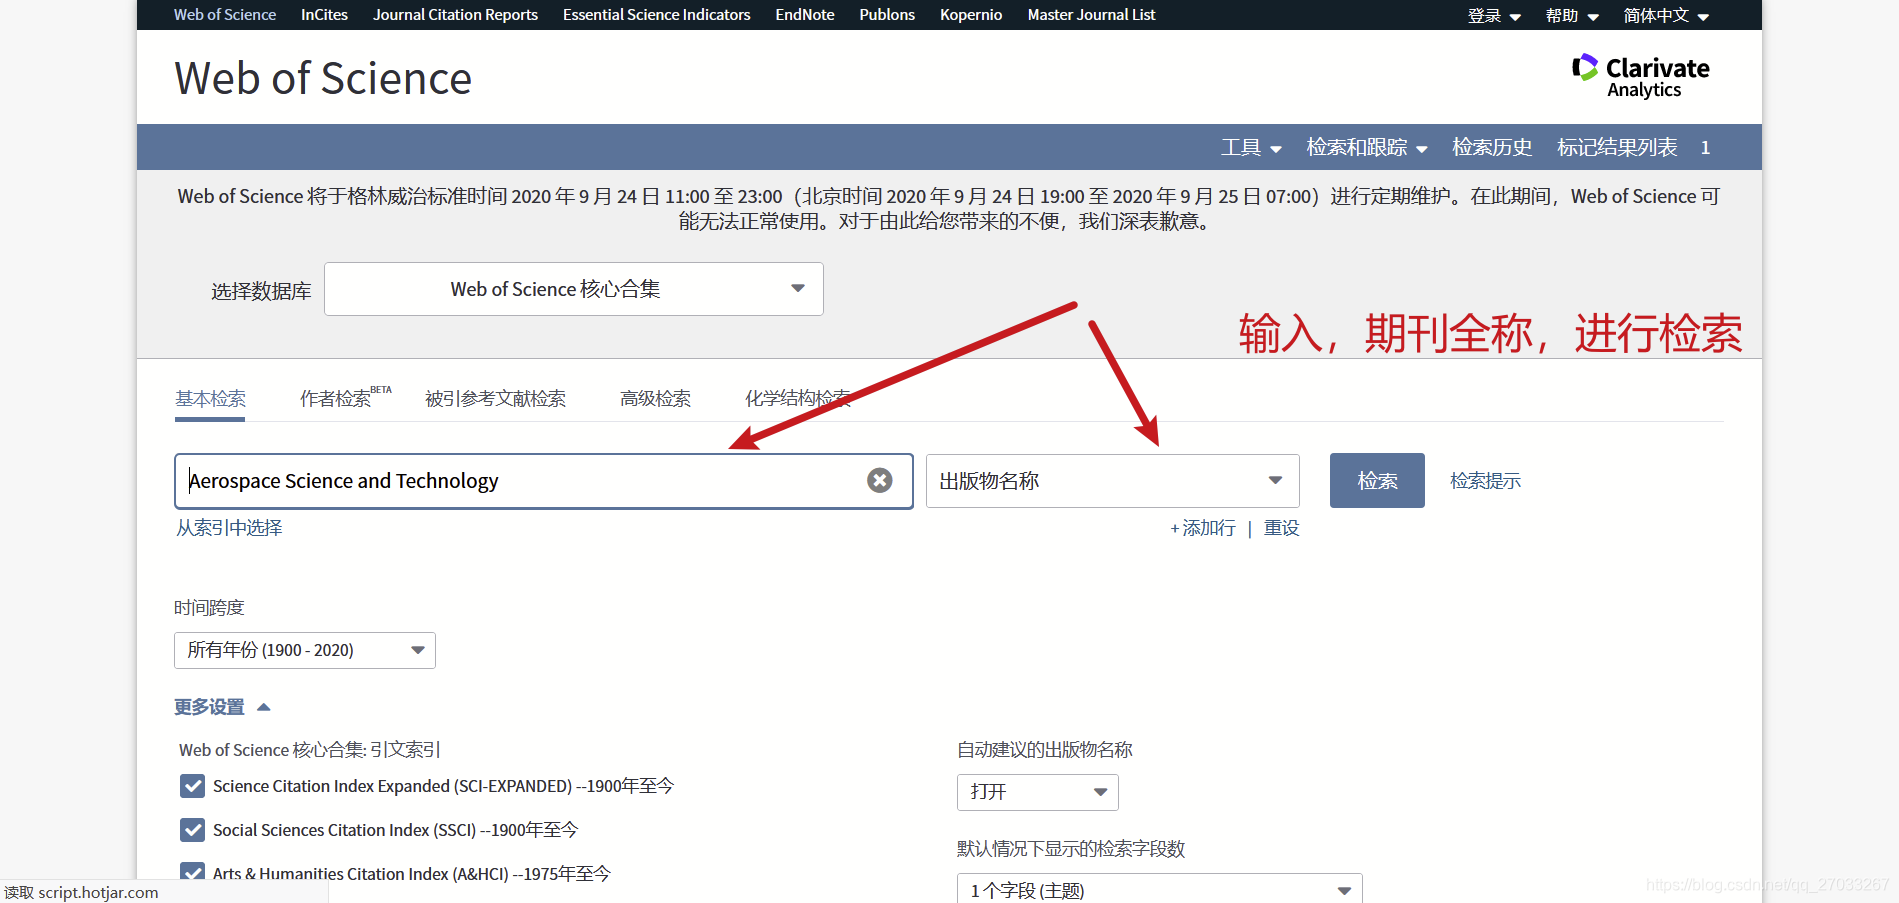Open Master Journal List link

point(1092,15)
